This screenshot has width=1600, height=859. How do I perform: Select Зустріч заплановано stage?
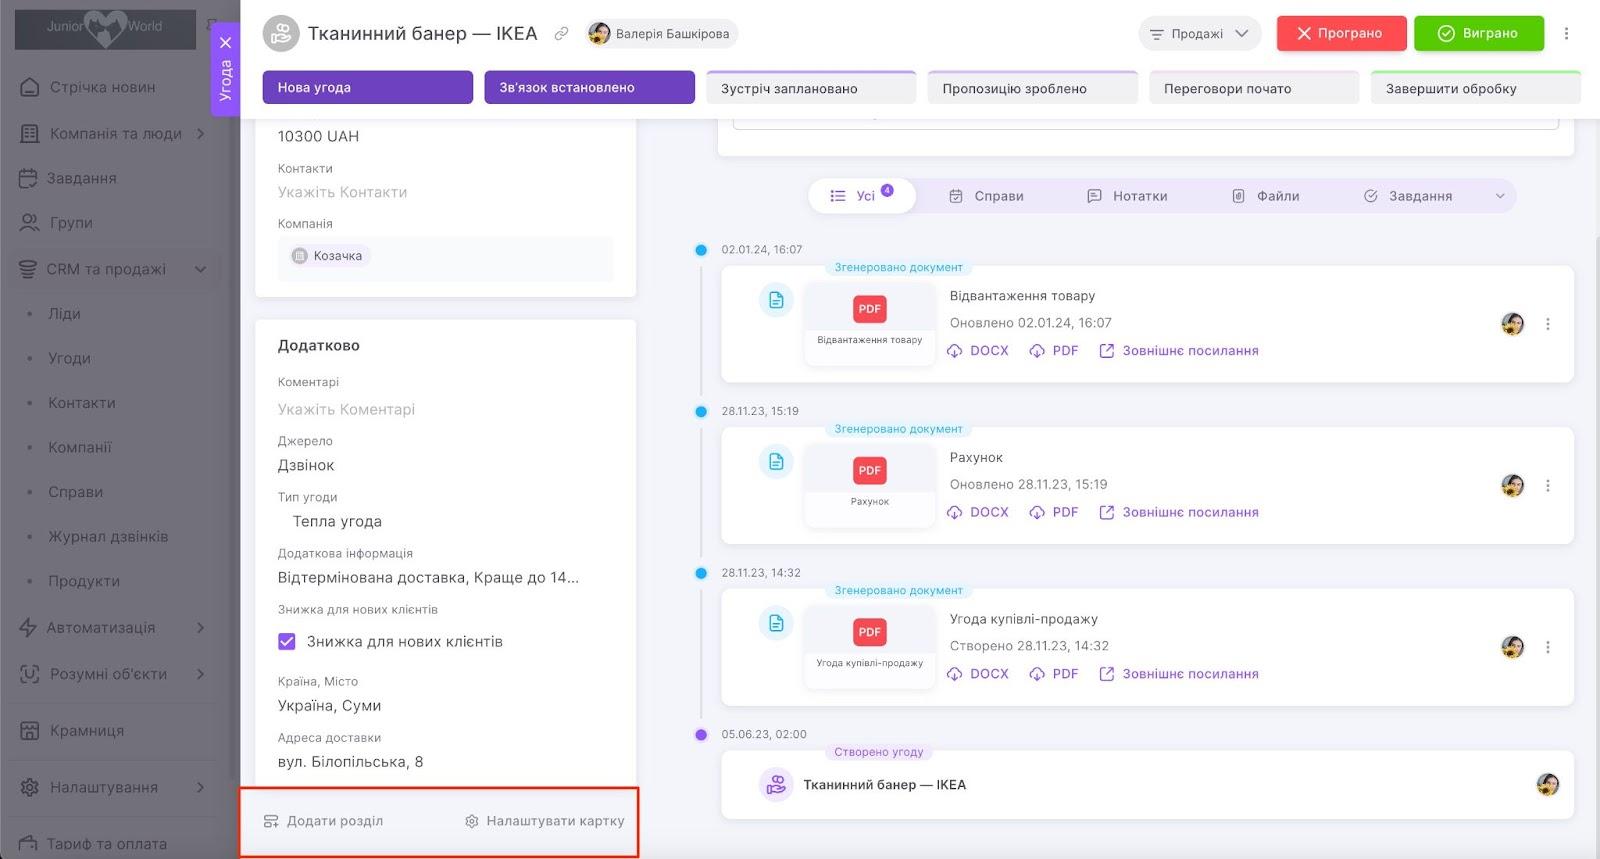(x=811, y=87)
